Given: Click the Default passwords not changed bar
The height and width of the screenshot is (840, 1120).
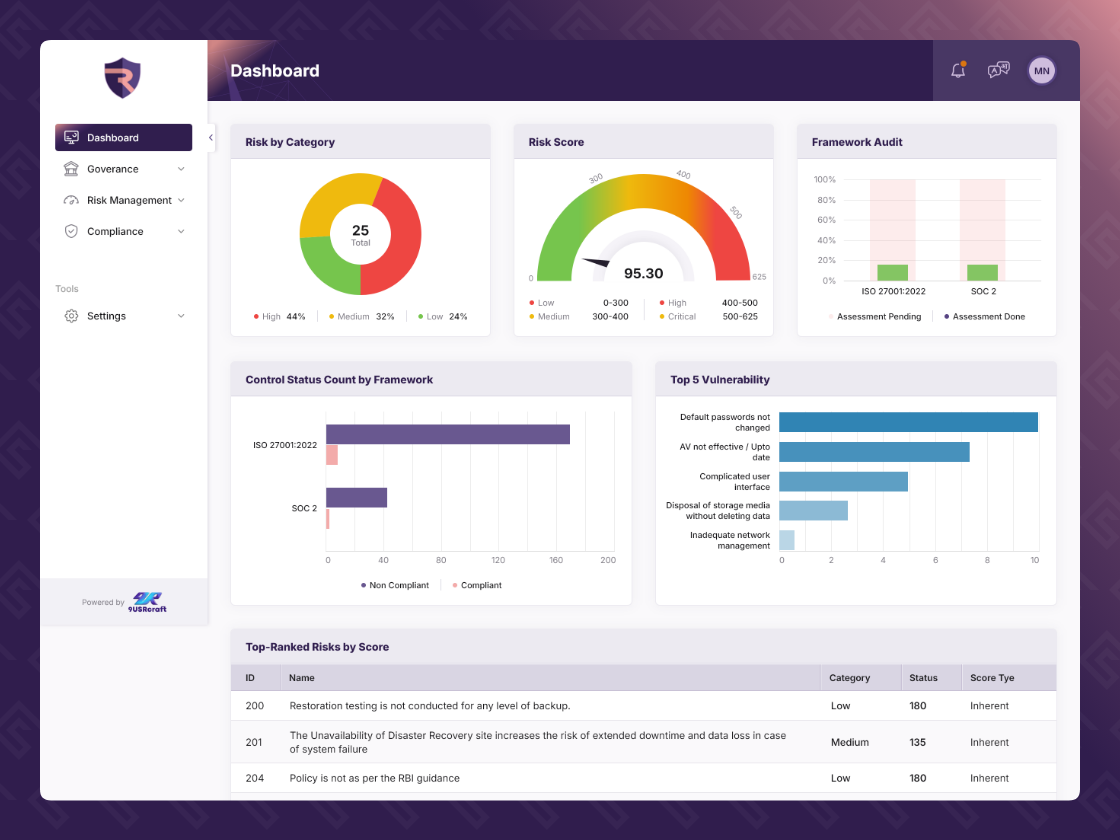Looking at the screenshot, I should point(908,422).
